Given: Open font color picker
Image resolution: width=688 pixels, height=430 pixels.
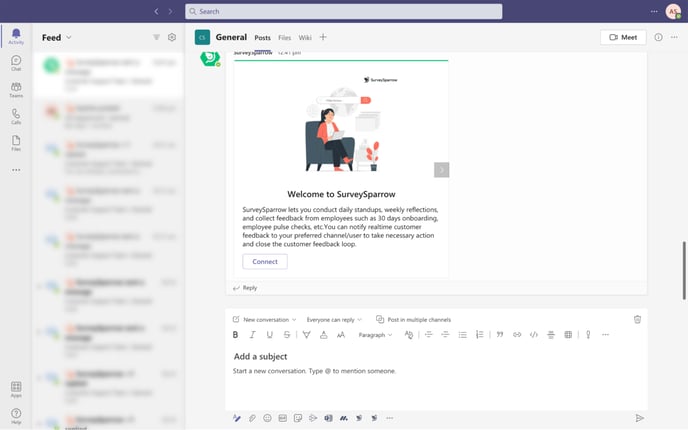Looking at the screenshot, I should coord(323,335).
